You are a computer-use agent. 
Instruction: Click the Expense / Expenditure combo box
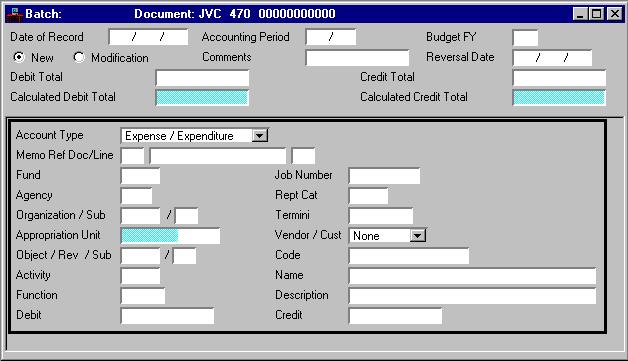click(x=194, y=136)
